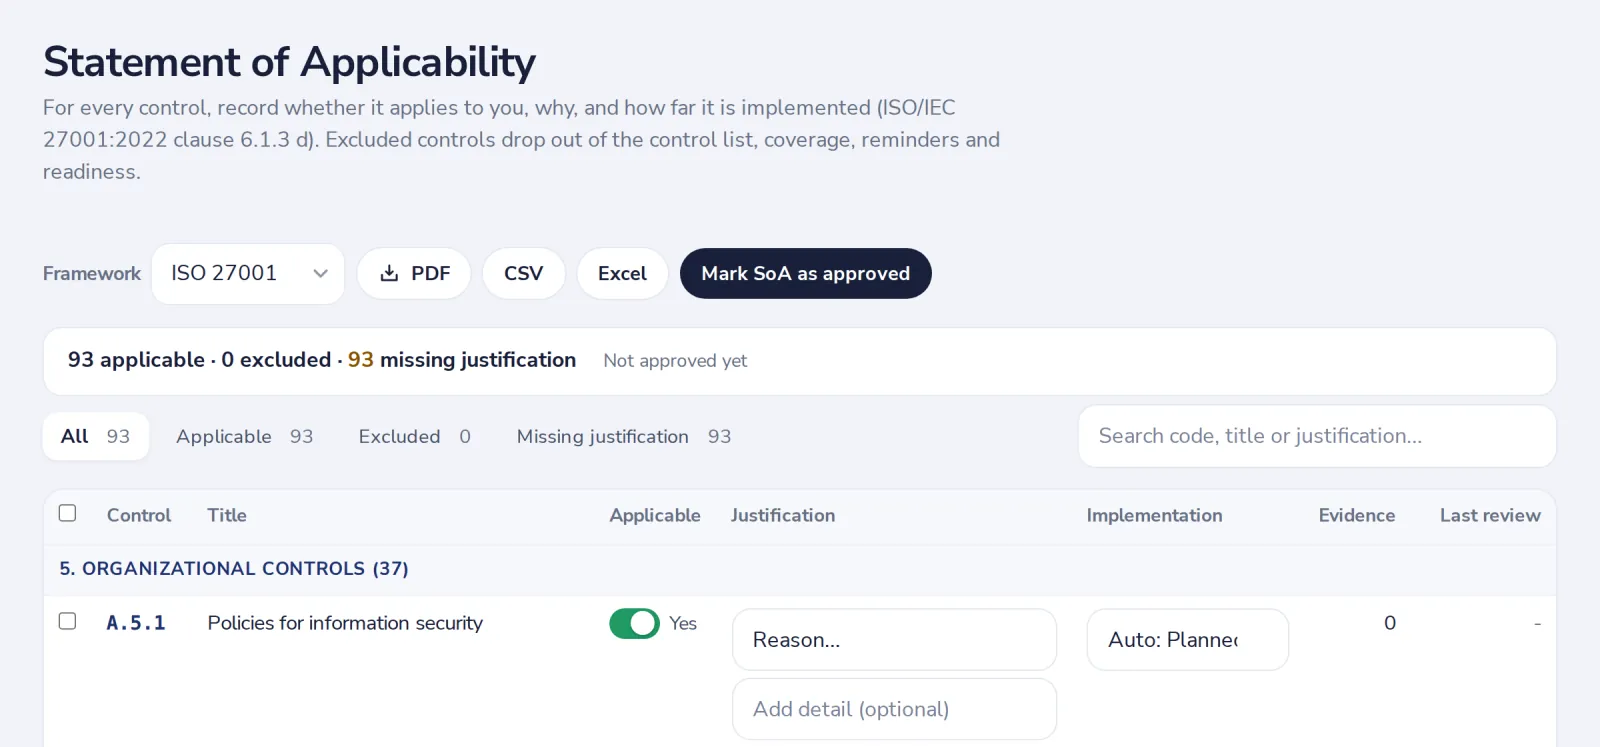Switch to the Excluded filter tab

(x=414, y=437)
